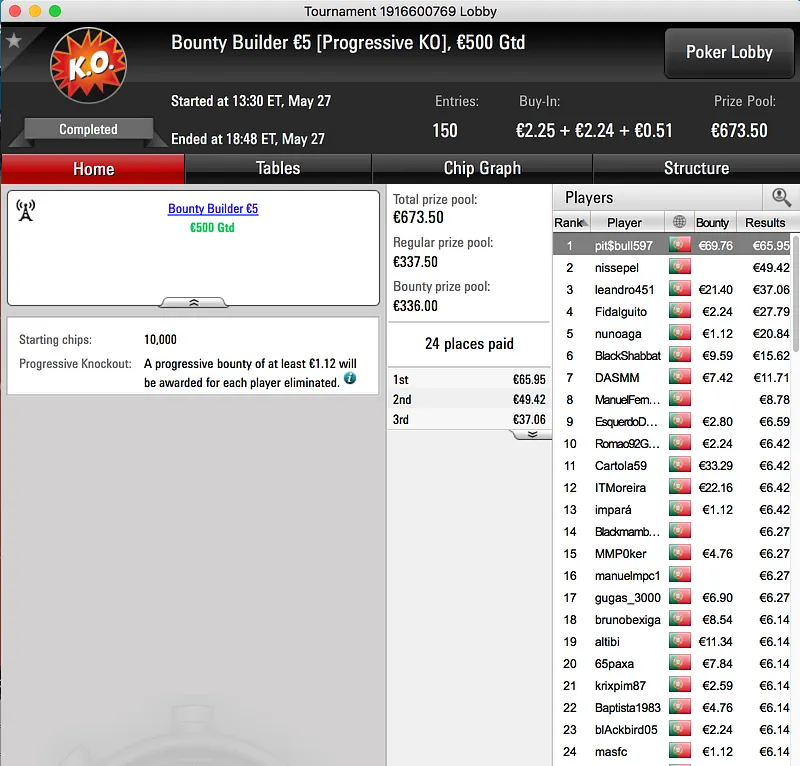Viewport: 800px width, 766px height.
Task: Switch to the Tables tab
Action: [278, 168]
